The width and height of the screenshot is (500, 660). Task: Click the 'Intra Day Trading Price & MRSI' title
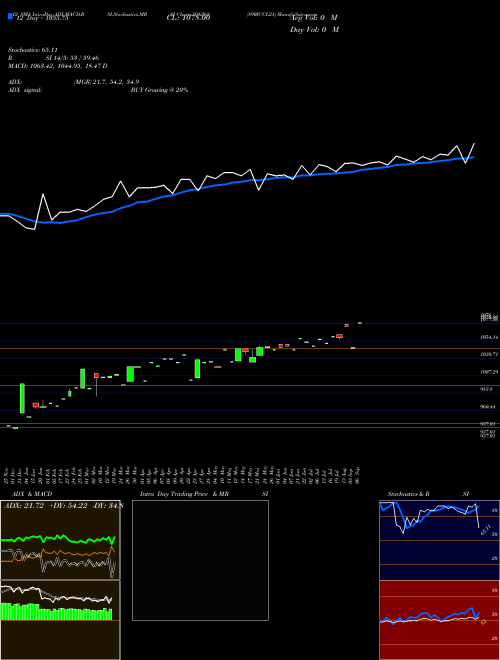204,494
